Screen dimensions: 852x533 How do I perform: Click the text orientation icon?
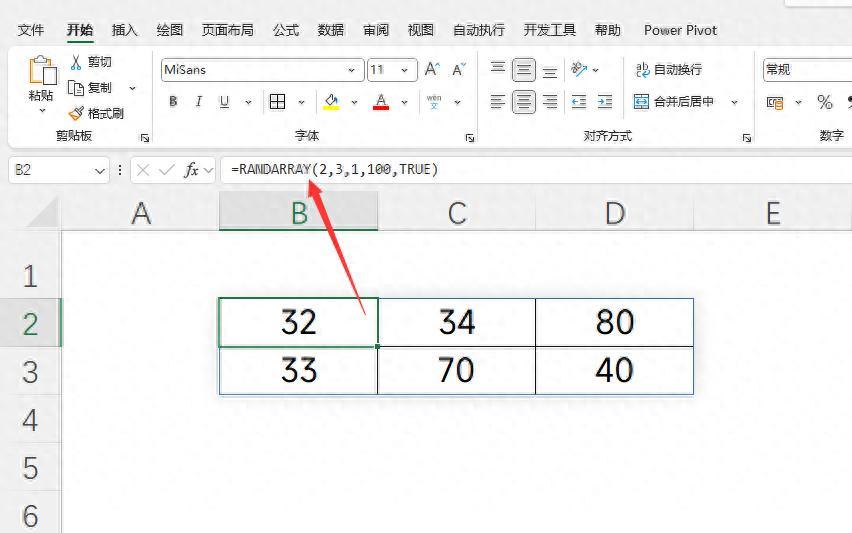coord(579,70)
